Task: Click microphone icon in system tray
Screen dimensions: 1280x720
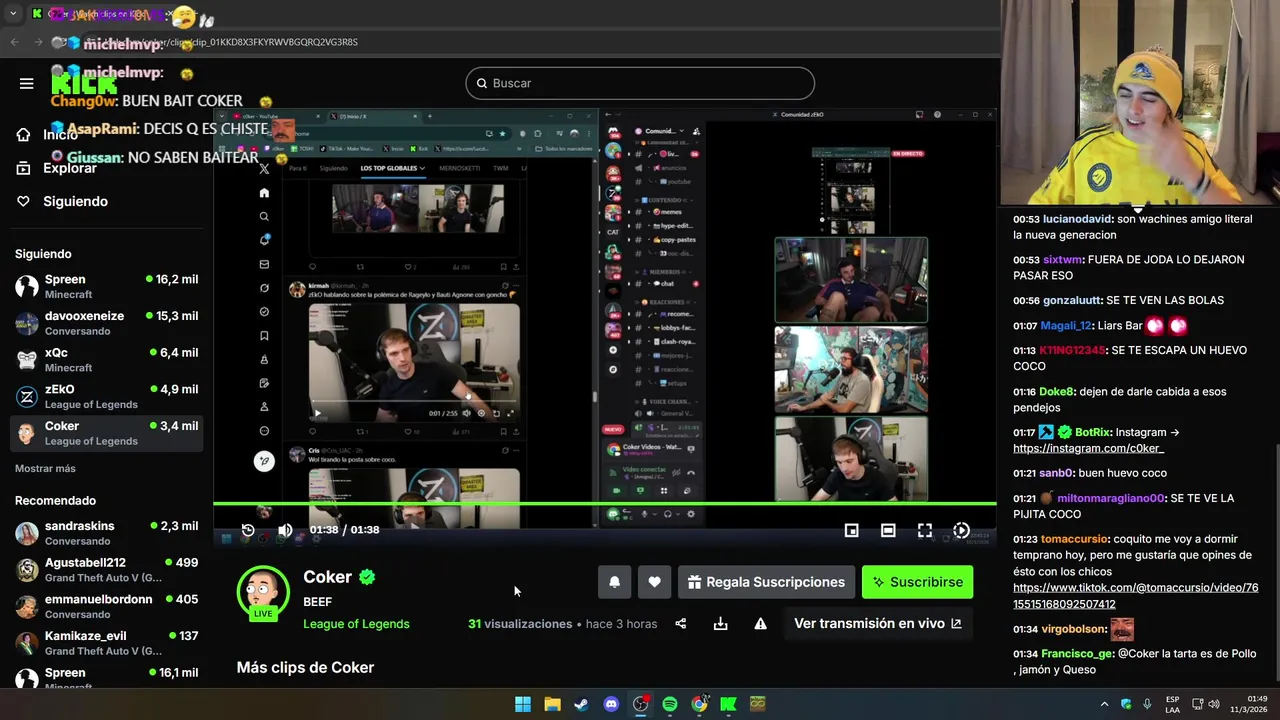Action: (1147, 704)
